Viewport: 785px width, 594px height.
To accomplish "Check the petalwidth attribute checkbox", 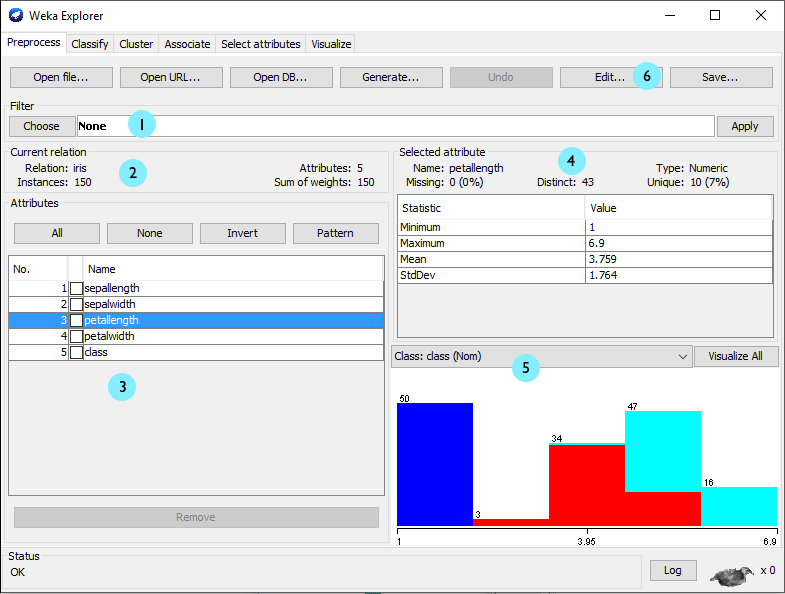I will [76, 337].
